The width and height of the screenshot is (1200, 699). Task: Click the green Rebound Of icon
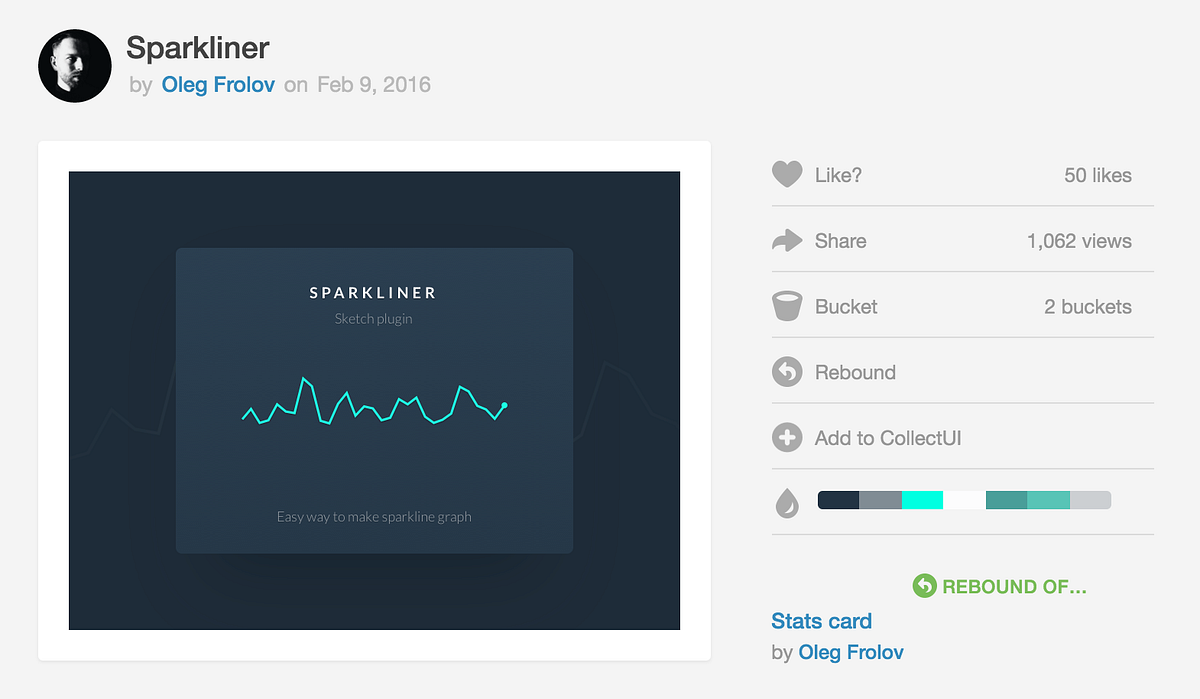coord(924,586)
